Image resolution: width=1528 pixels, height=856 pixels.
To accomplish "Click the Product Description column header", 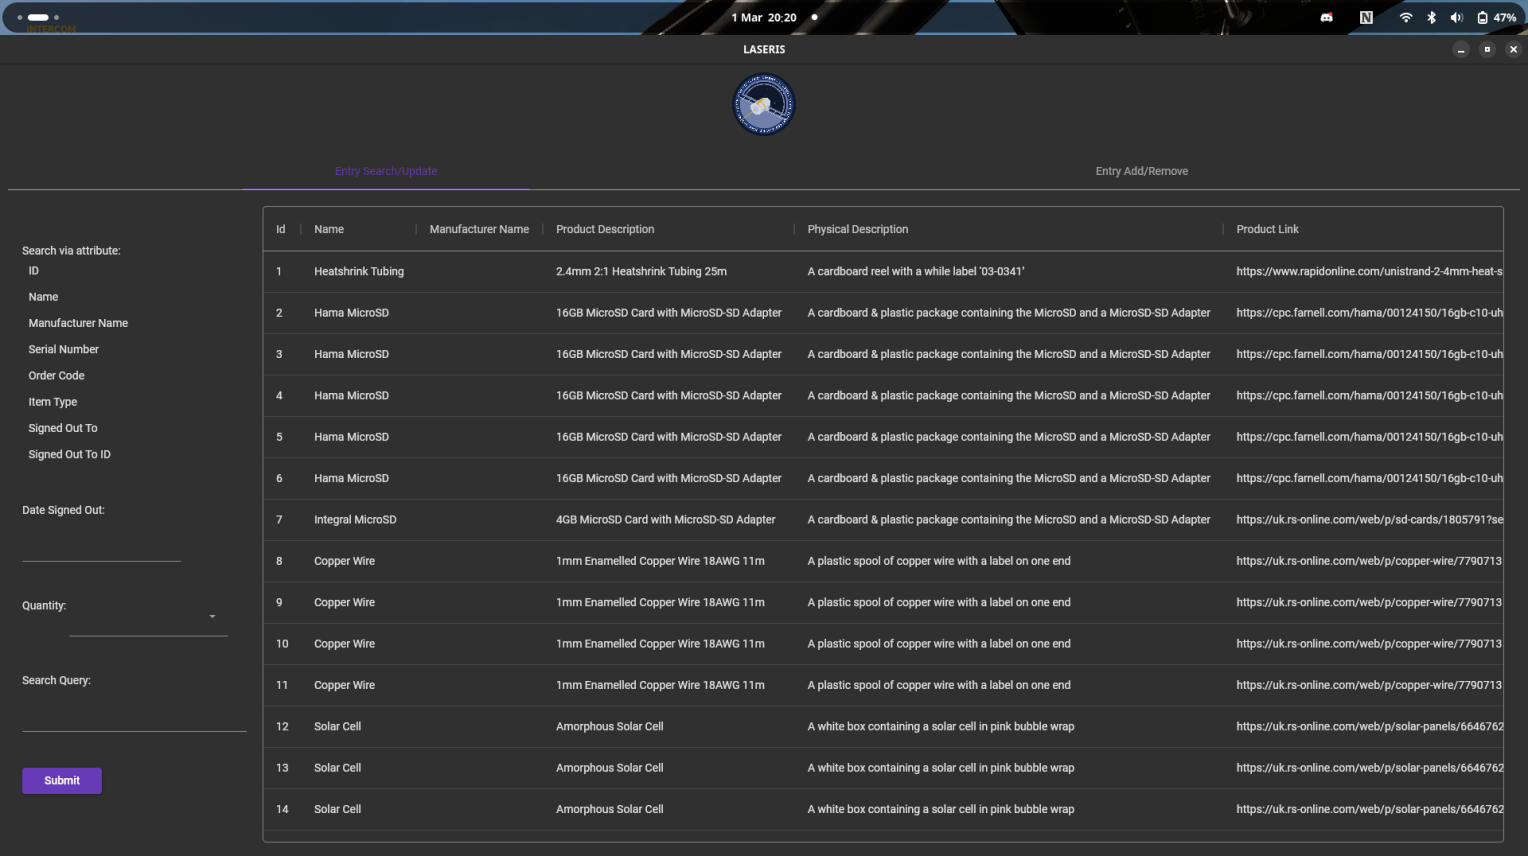I will [605, 230].
